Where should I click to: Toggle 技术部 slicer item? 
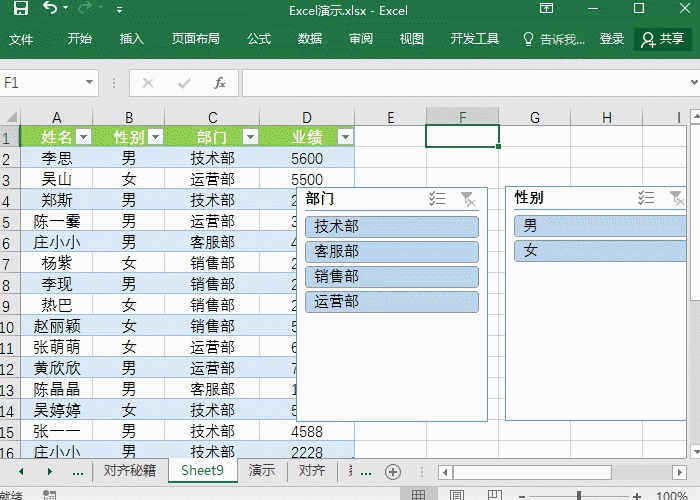392,227
